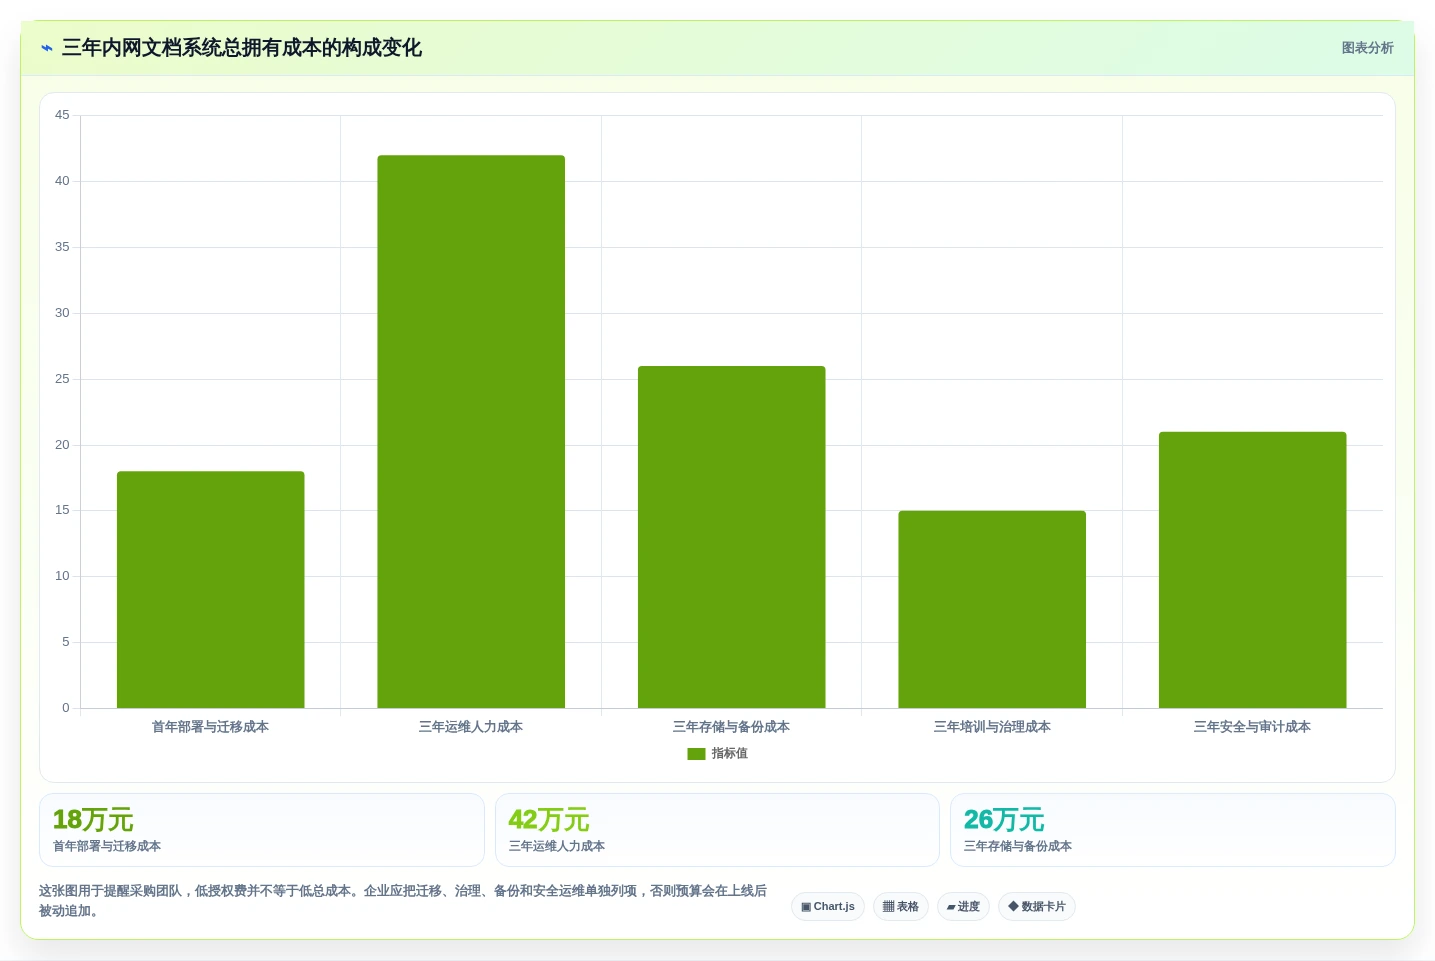Select the 三年培训与治理成本 bar
Screen dimensions: 1435x961
(992, 610)
